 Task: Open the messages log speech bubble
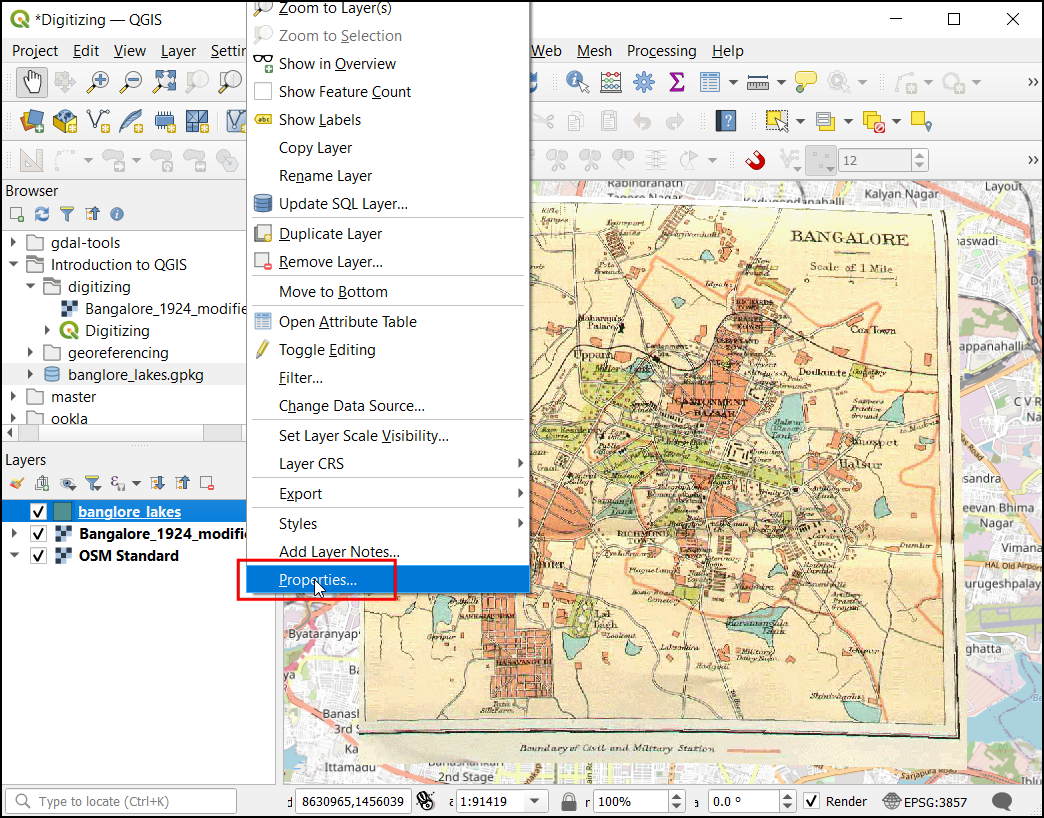pyautogui.click(x=1002, y=801)
